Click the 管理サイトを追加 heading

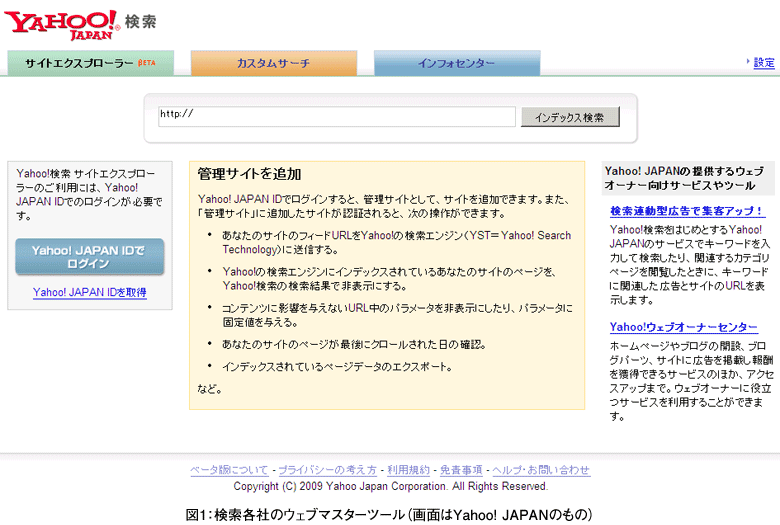249,174
